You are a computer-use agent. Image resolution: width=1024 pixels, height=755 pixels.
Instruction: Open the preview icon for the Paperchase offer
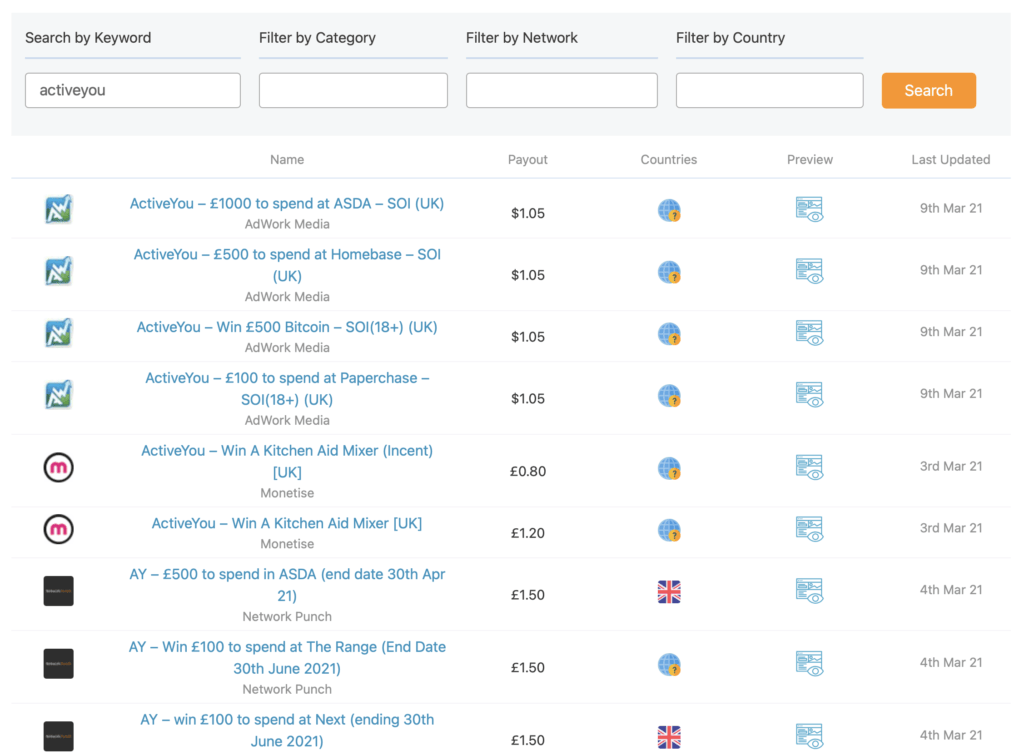[x=809, y=396]
